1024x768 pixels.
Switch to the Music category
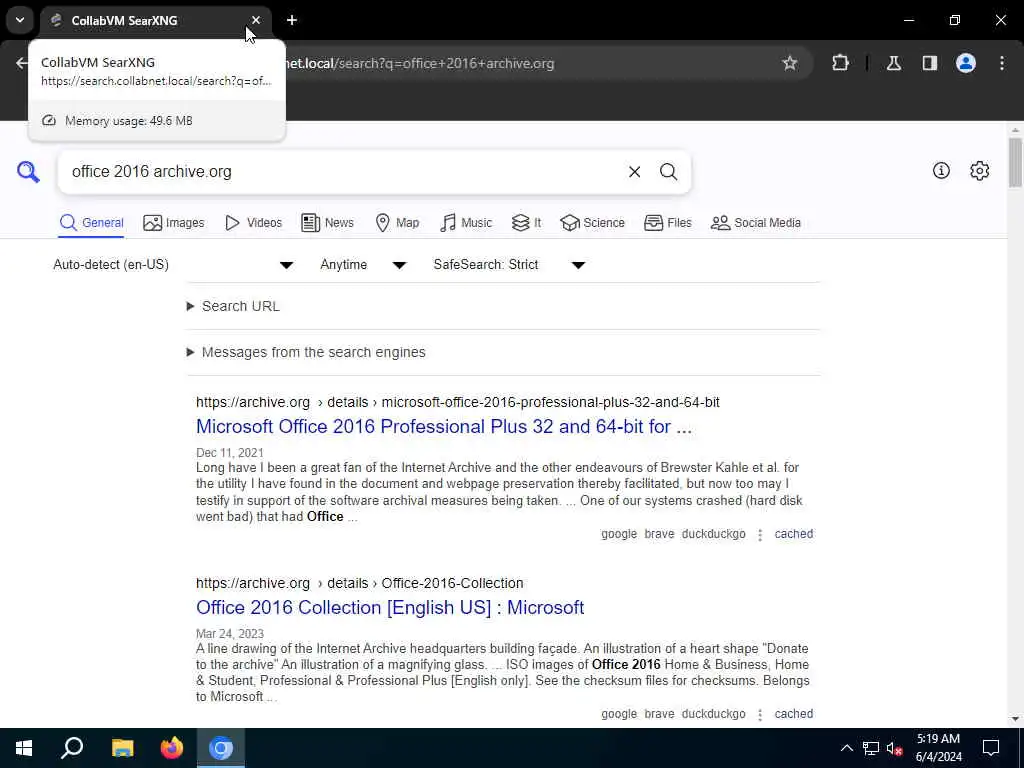point(466,223)
